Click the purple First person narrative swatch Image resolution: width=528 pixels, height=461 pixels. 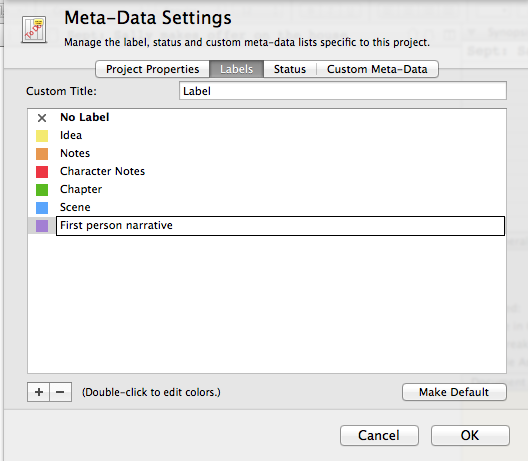point(42,226)
